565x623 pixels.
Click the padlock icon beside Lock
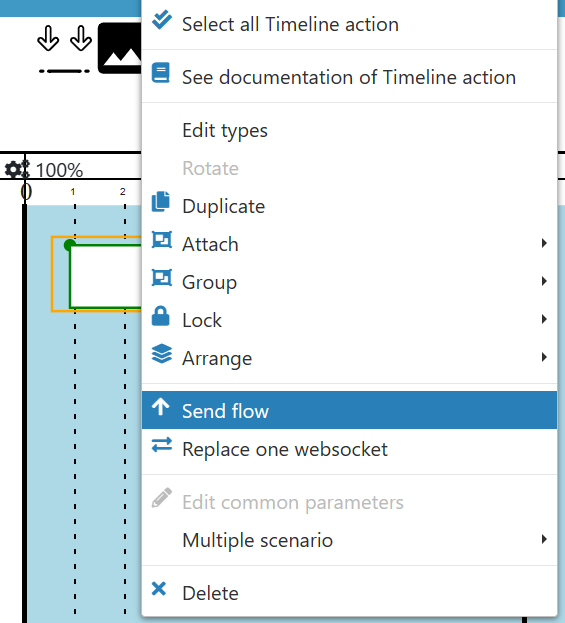pos(161,316)
